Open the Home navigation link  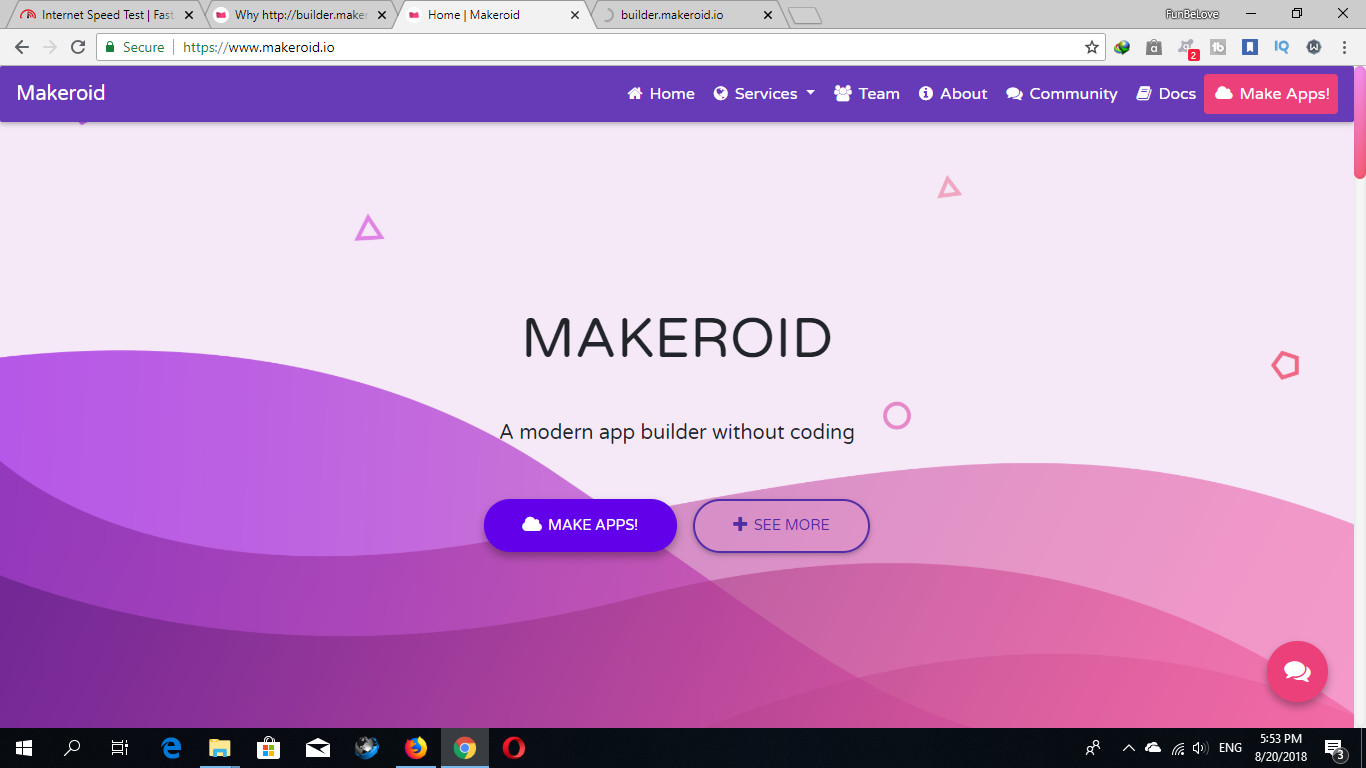661,94
